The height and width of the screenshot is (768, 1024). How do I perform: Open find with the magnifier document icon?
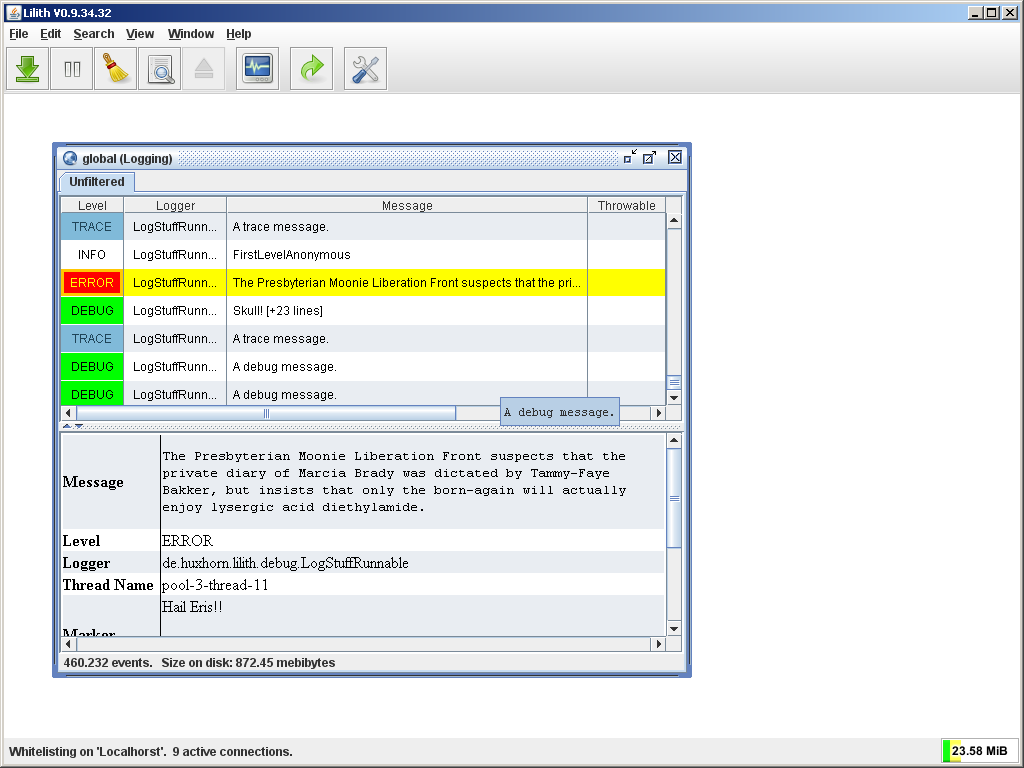tap(160, 69)
